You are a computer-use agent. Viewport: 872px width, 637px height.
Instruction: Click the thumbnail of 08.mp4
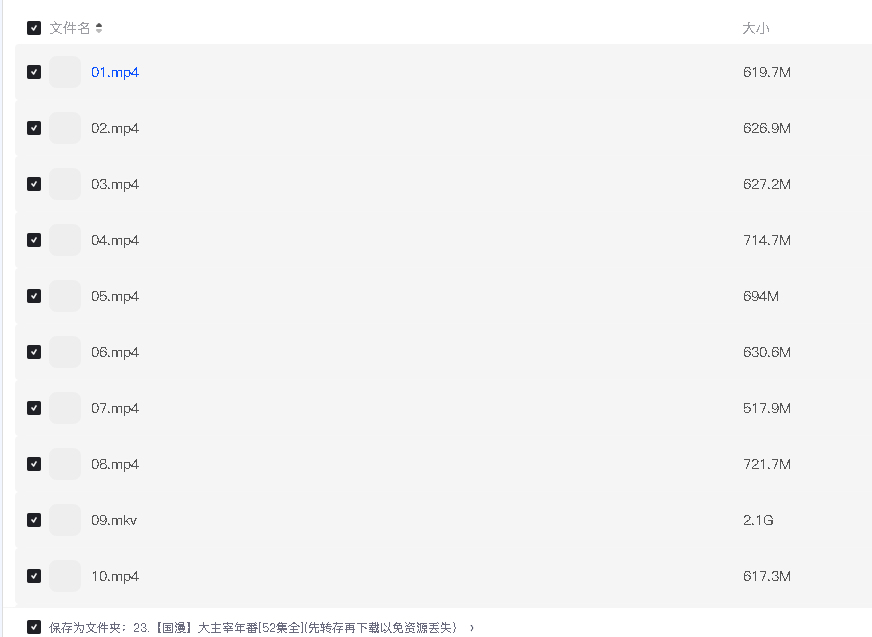point(65,464)
